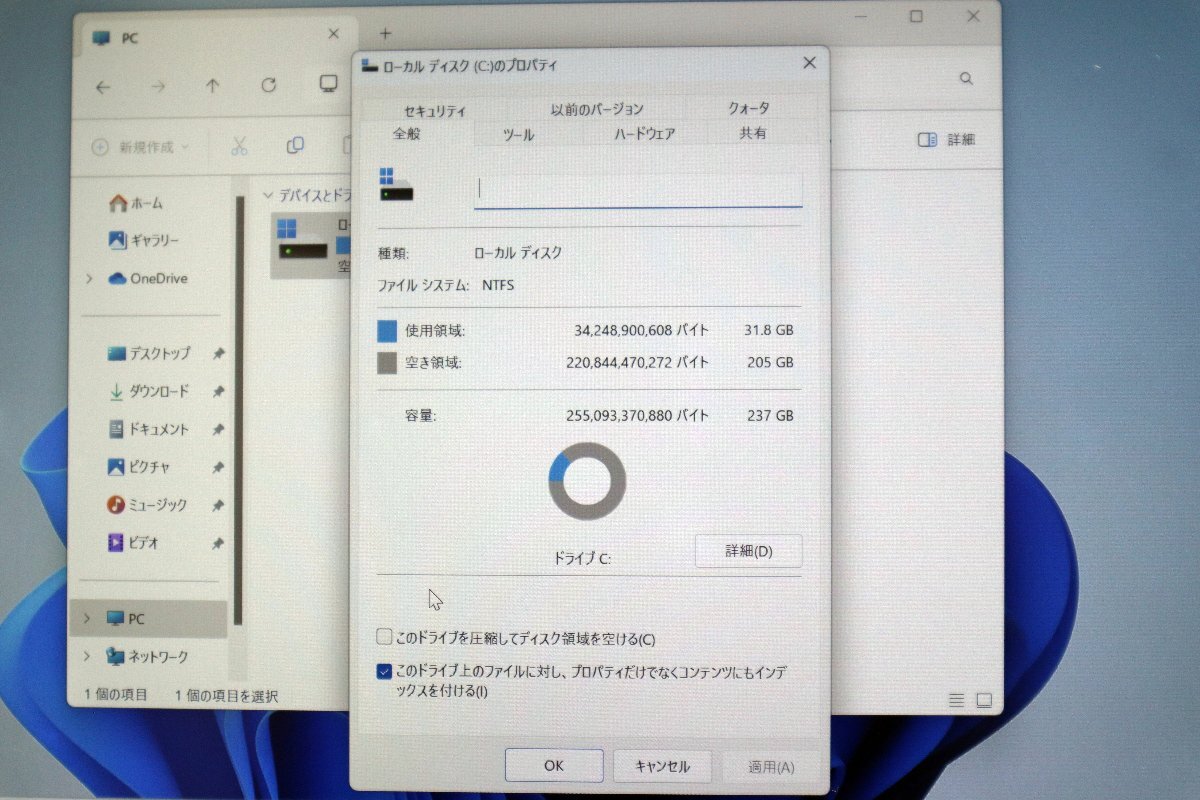Click 1 個の項目を選択 status text

[226, 695]
